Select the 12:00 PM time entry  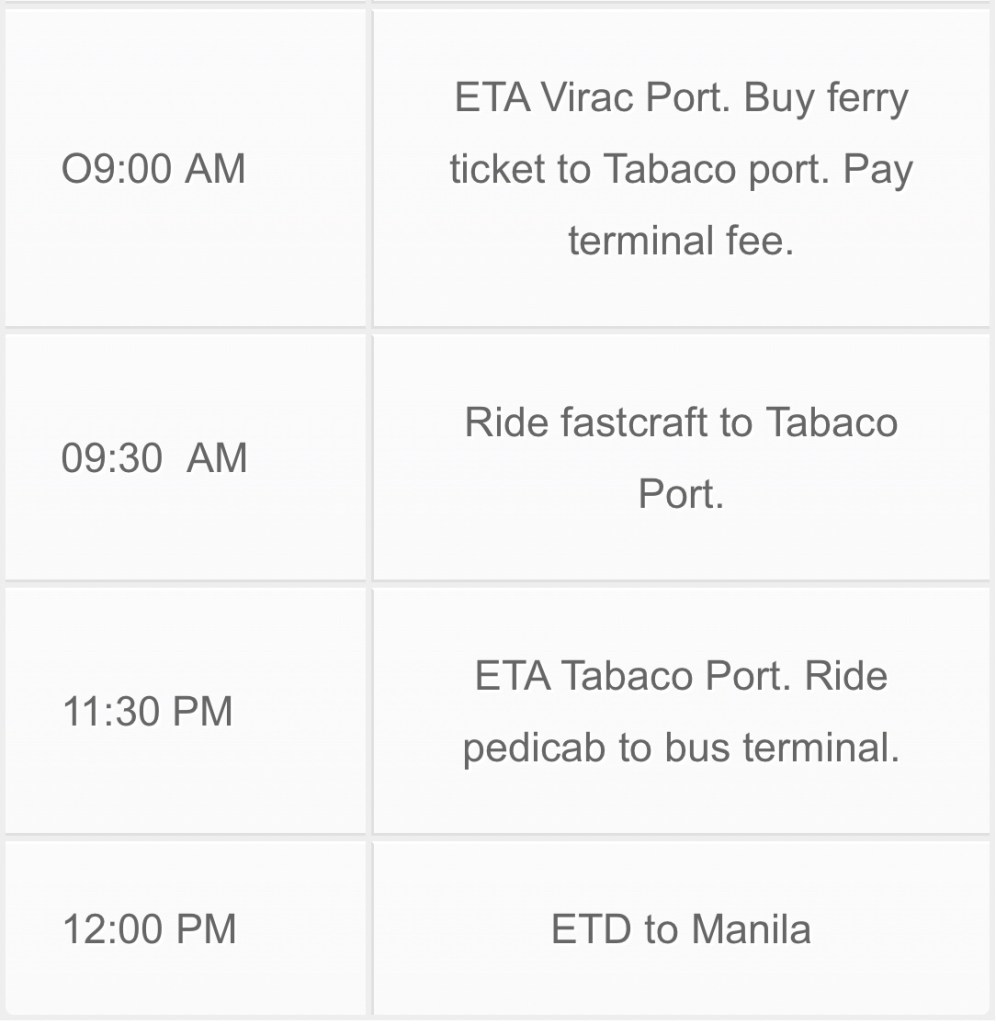click(150, 929)
